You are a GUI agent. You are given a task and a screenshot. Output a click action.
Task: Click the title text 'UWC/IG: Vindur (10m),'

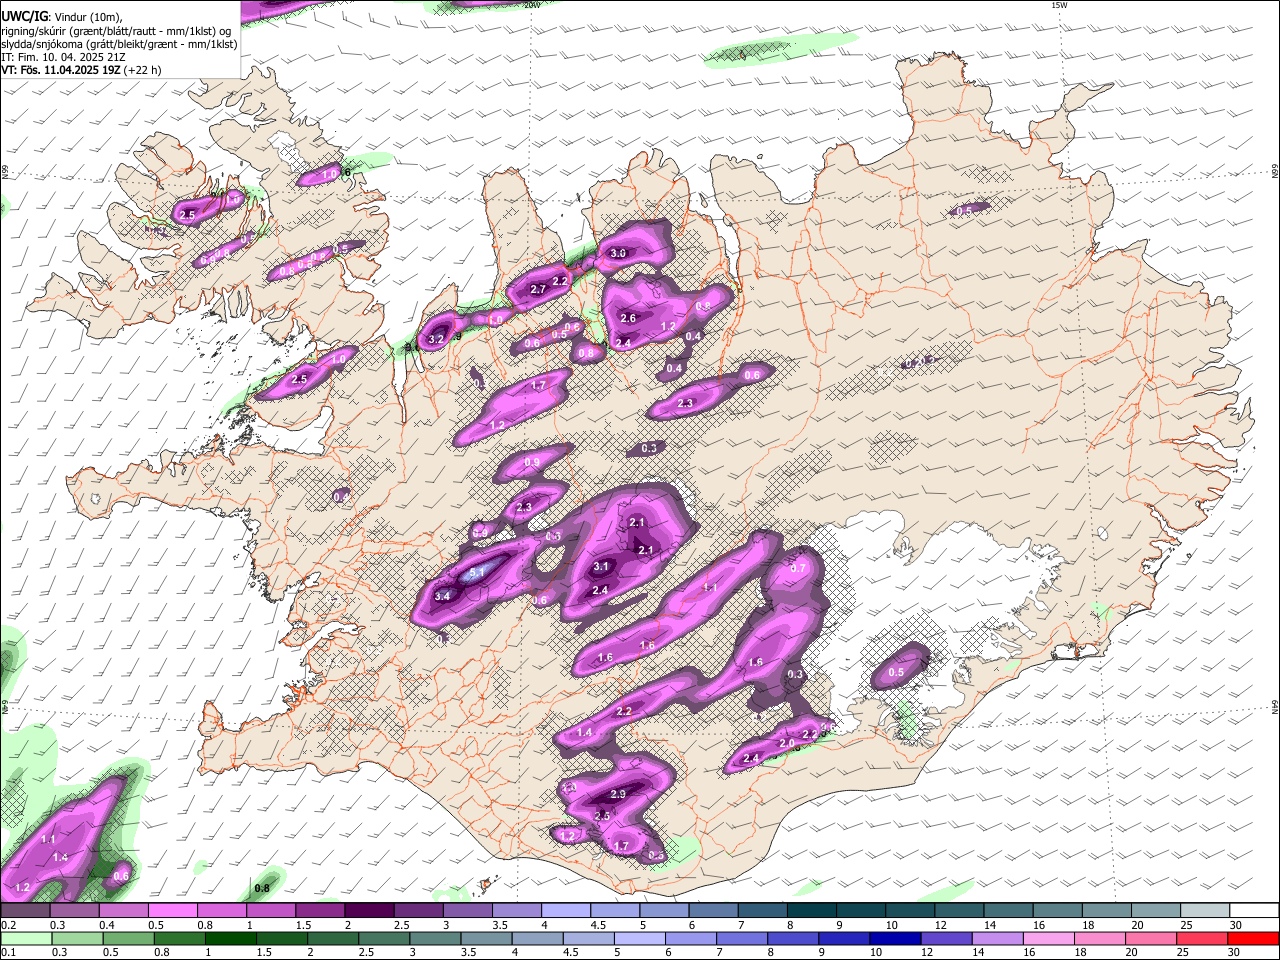point(62,17)
